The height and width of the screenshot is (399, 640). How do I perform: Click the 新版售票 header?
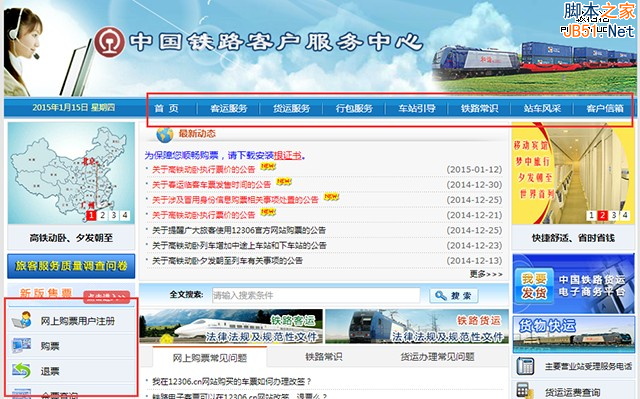click(46, 293)
